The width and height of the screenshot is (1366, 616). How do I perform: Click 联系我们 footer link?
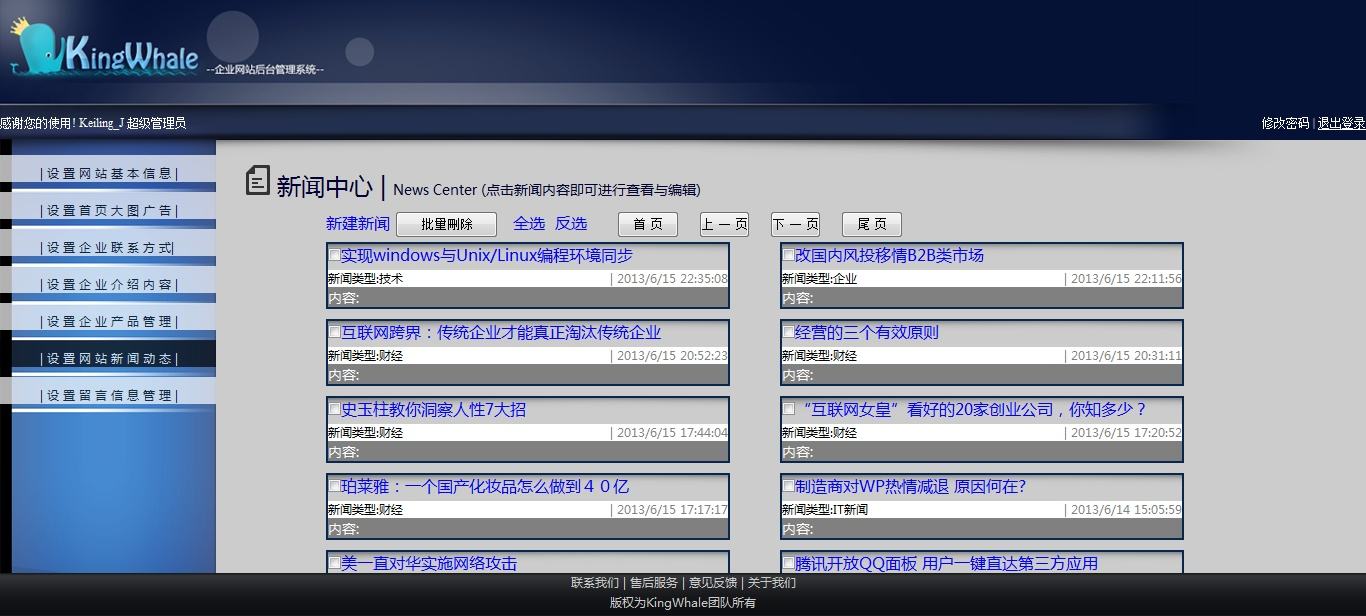(595, 583)
